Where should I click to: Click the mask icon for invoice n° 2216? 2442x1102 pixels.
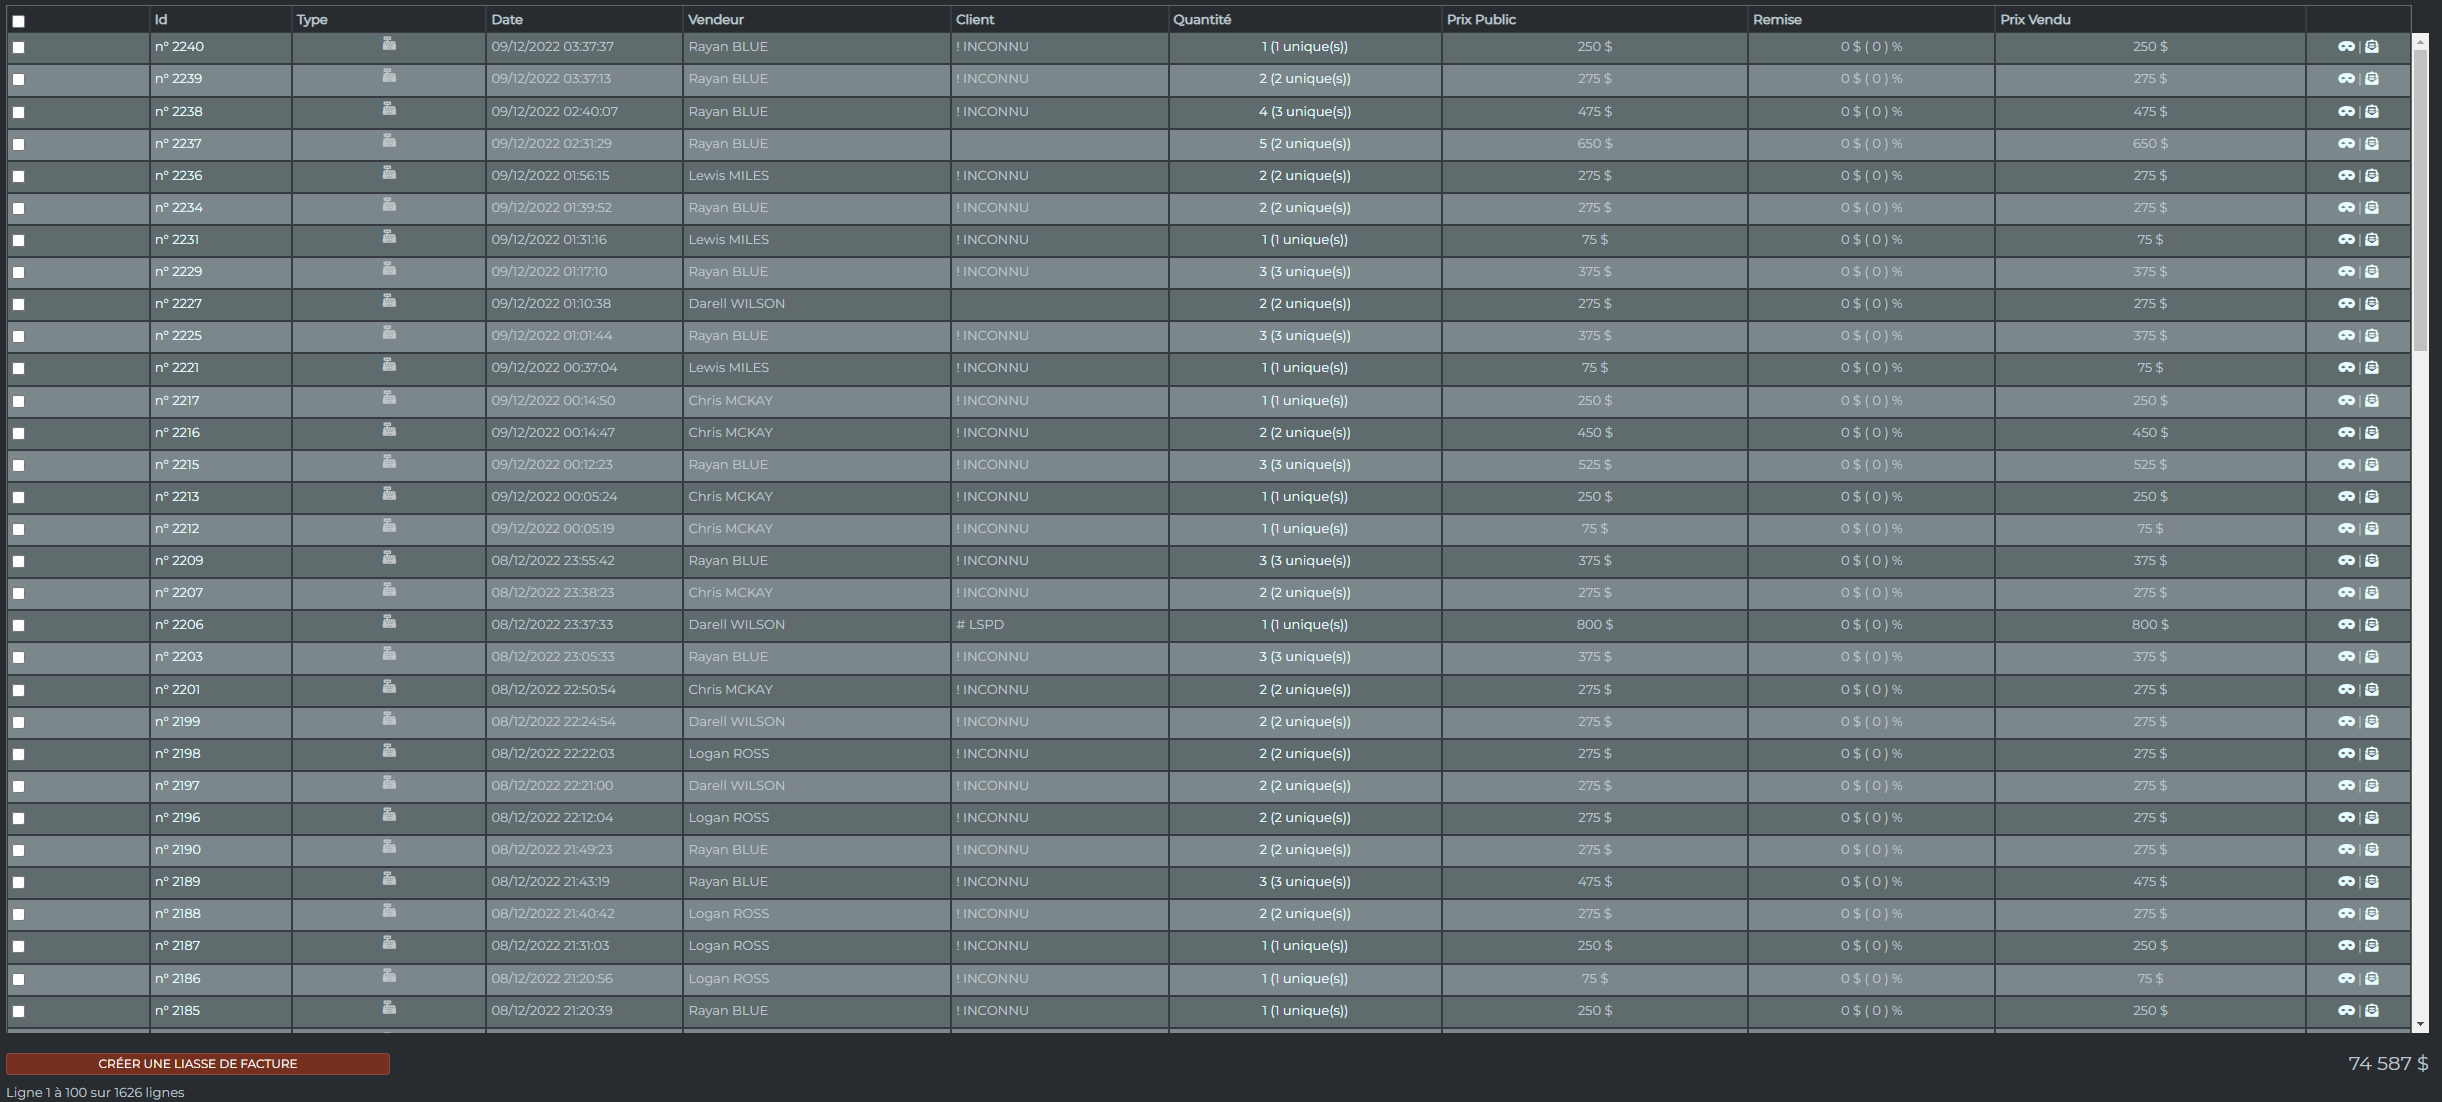pos(2346,433)
